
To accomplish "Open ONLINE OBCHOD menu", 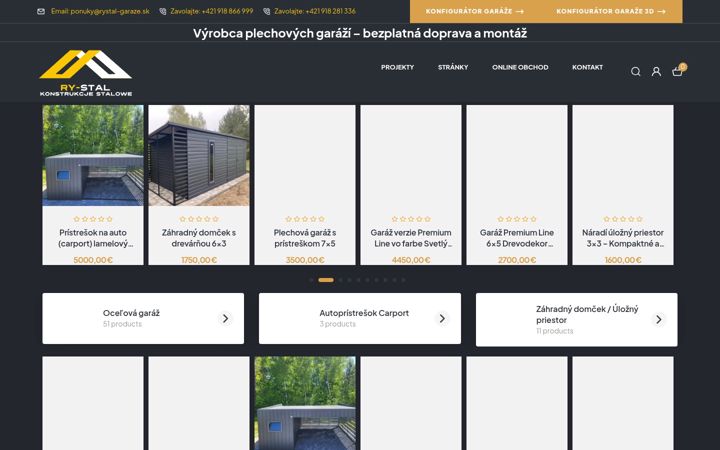I will pos(520,67).
